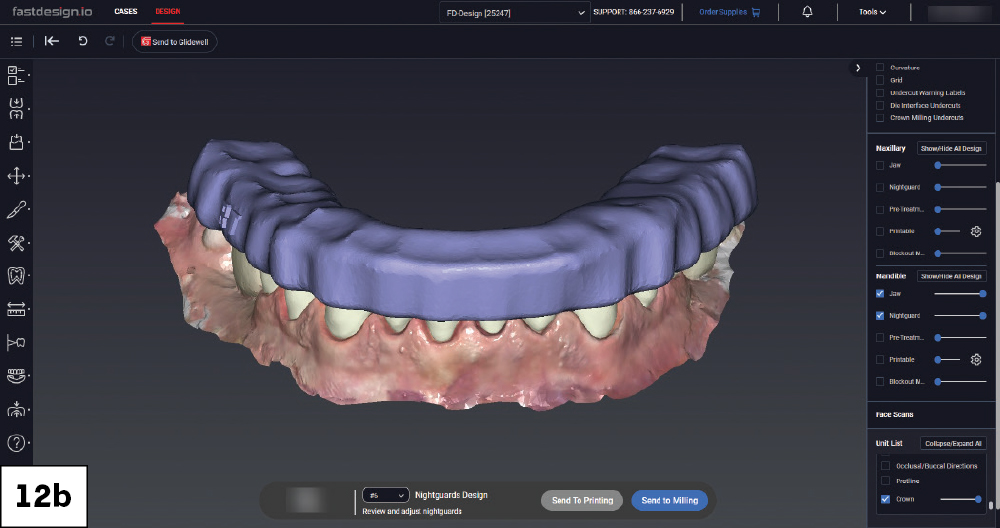Adjust Crown opacity slider in Unit List
Screen dimensions: 1000x528
pos(960,499)
